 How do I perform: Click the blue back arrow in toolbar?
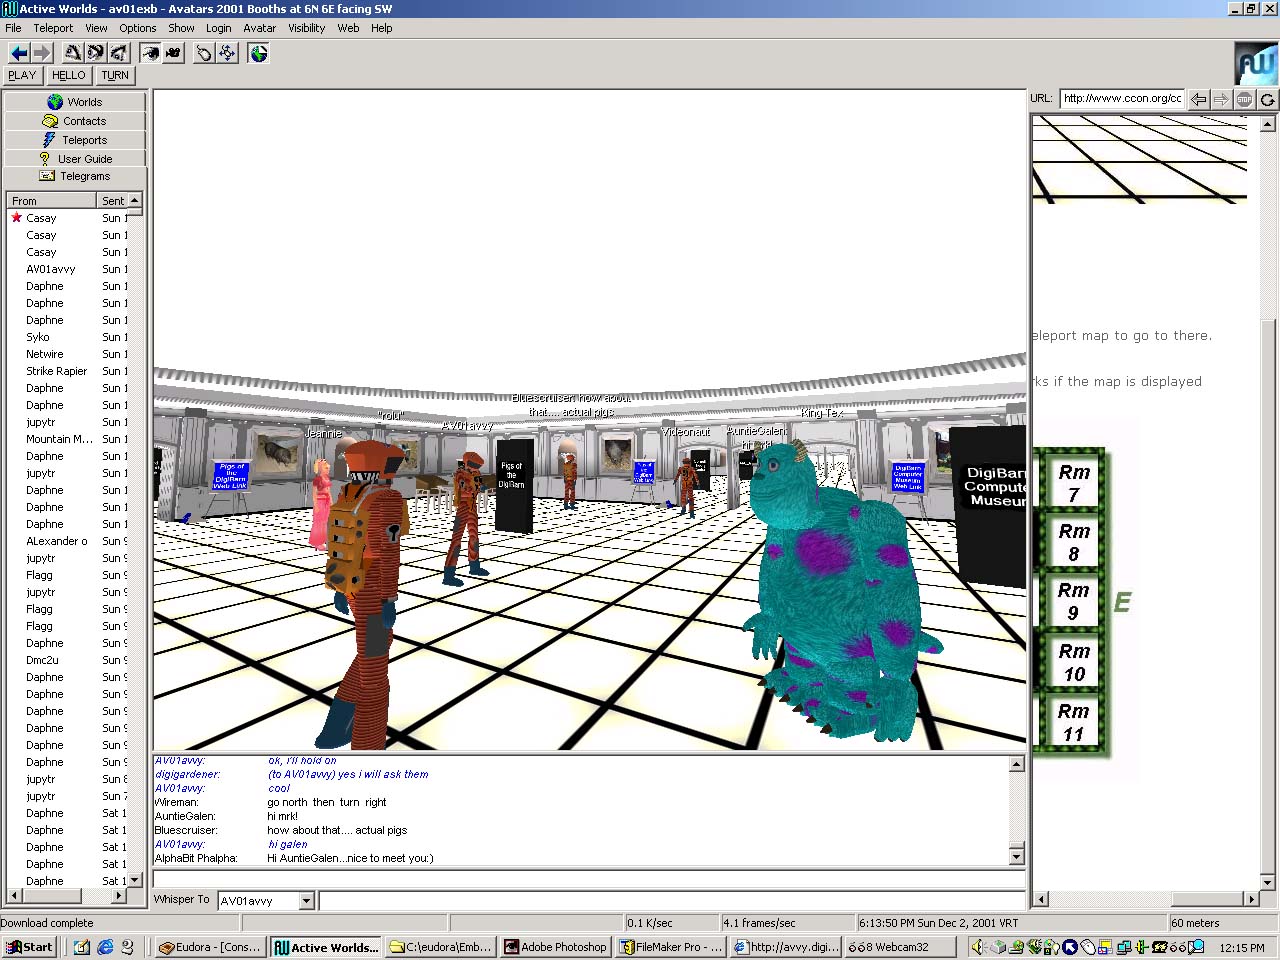click(x=18, y=53)
